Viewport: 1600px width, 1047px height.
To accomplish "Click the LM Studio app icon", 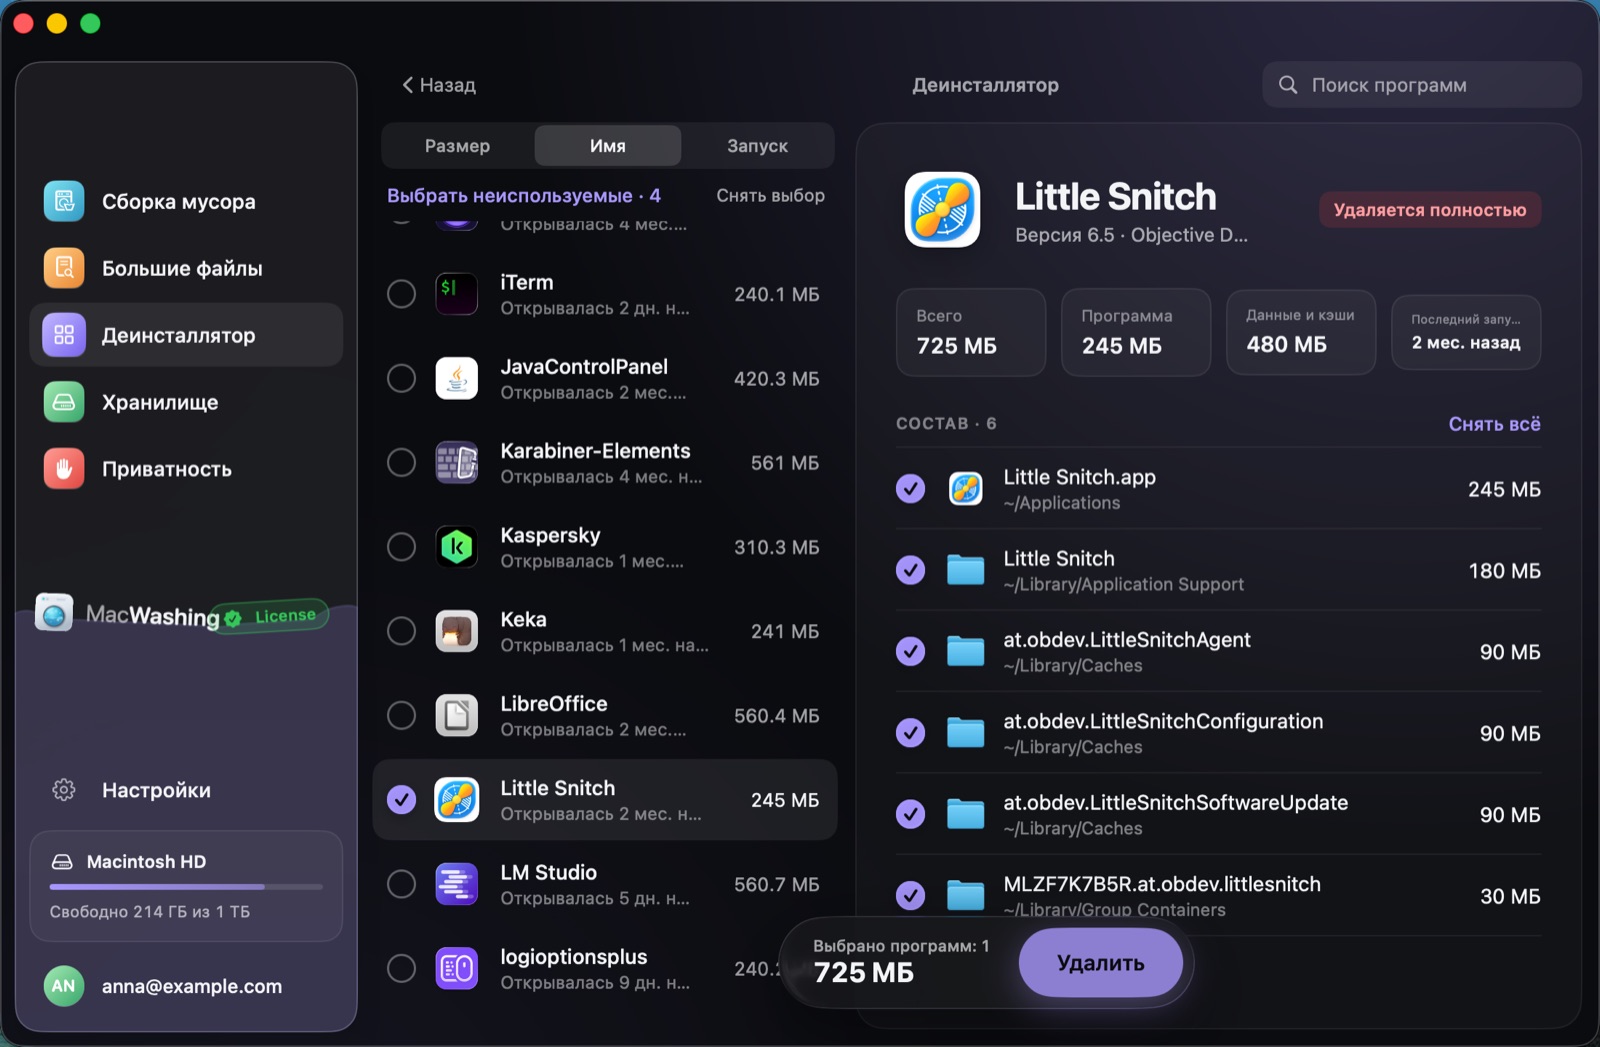I will (457, 884).
